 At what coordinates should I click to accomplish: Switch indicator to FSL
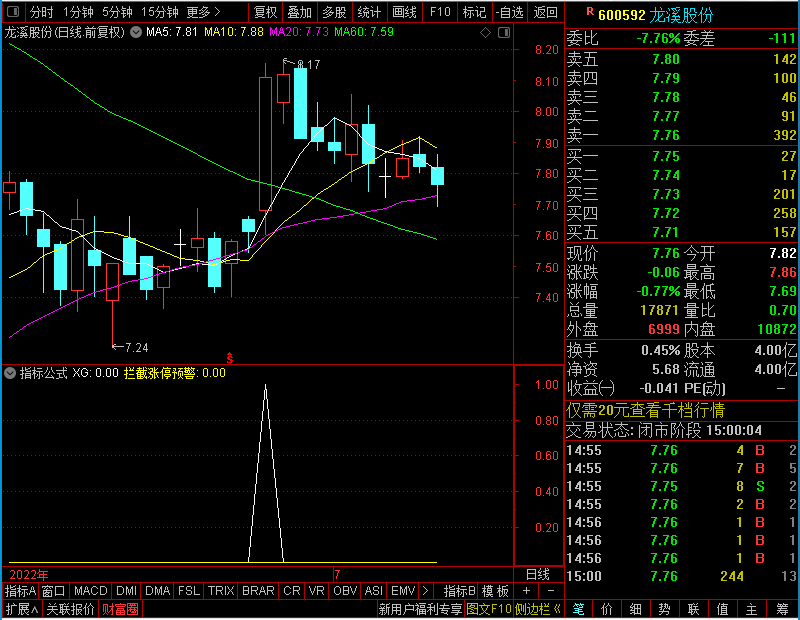[x=189, y=591]
